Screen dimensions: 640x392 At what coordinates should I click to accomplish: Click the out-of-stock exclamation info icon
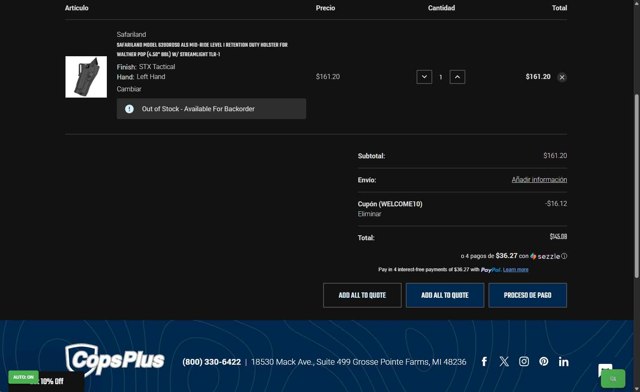tap(129, 109)
